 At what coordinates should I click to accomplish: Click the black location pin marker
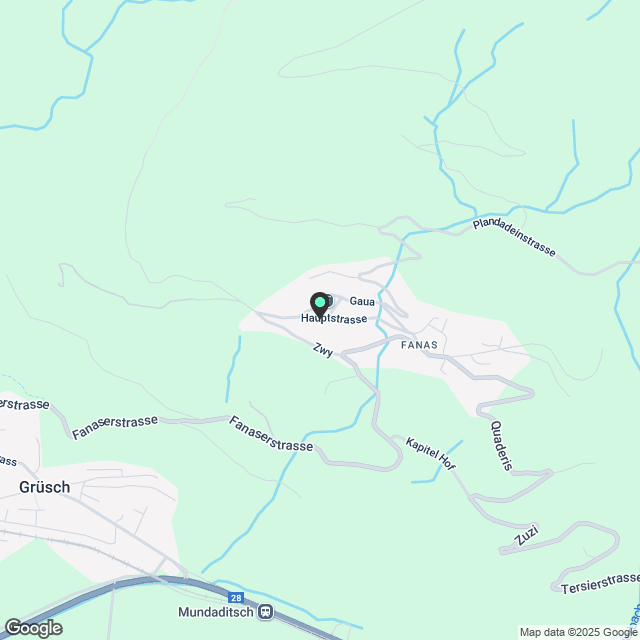pyautogui.click(x=320, y=304)
